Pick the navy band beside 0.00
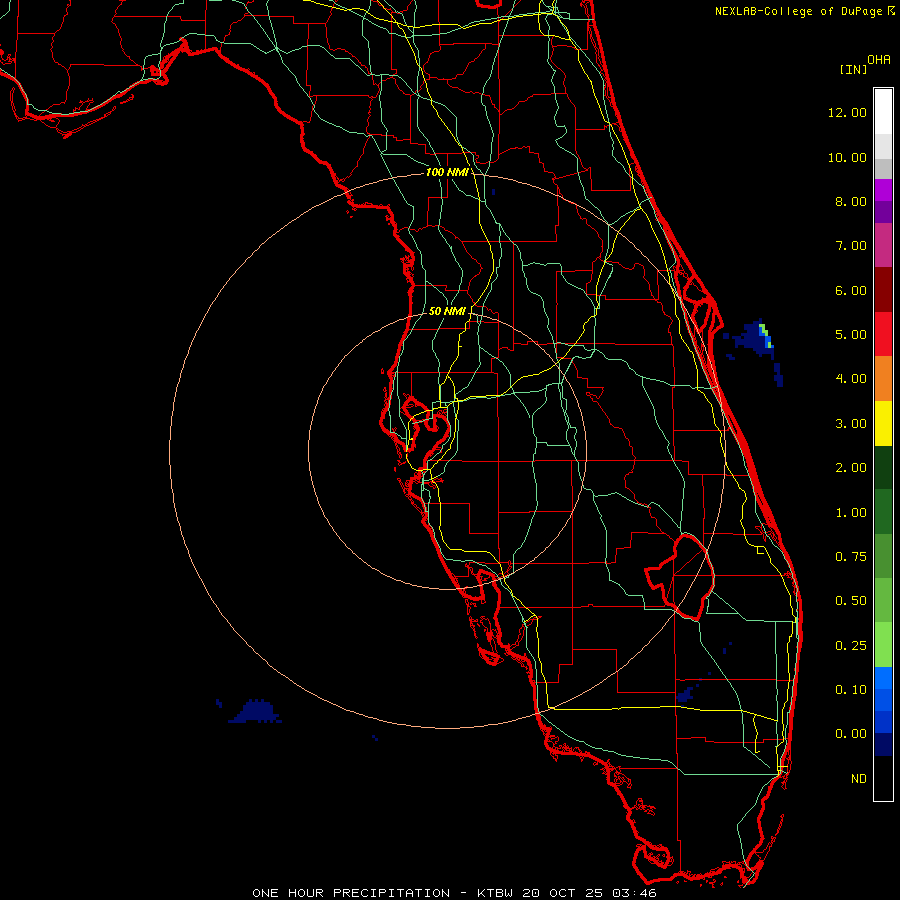The width and height of the screenshot is (900, 900). 883,744
